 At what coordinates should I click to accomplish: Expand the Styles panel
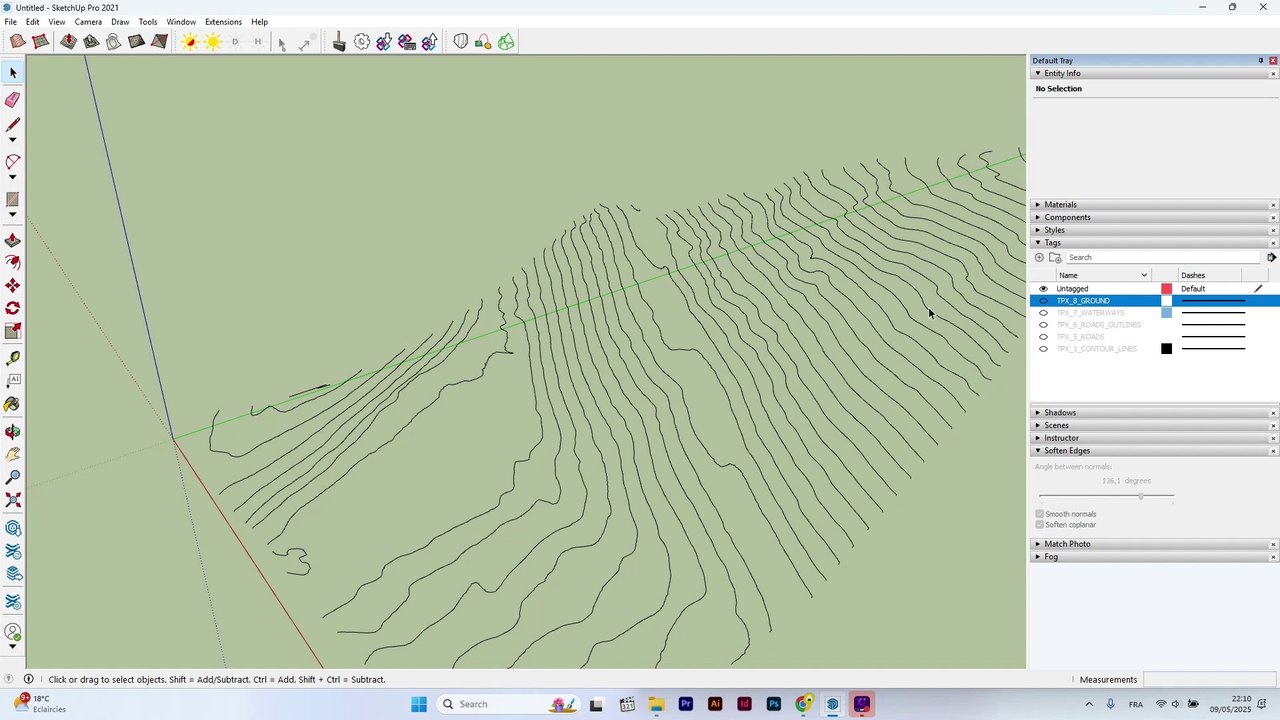1038,230
